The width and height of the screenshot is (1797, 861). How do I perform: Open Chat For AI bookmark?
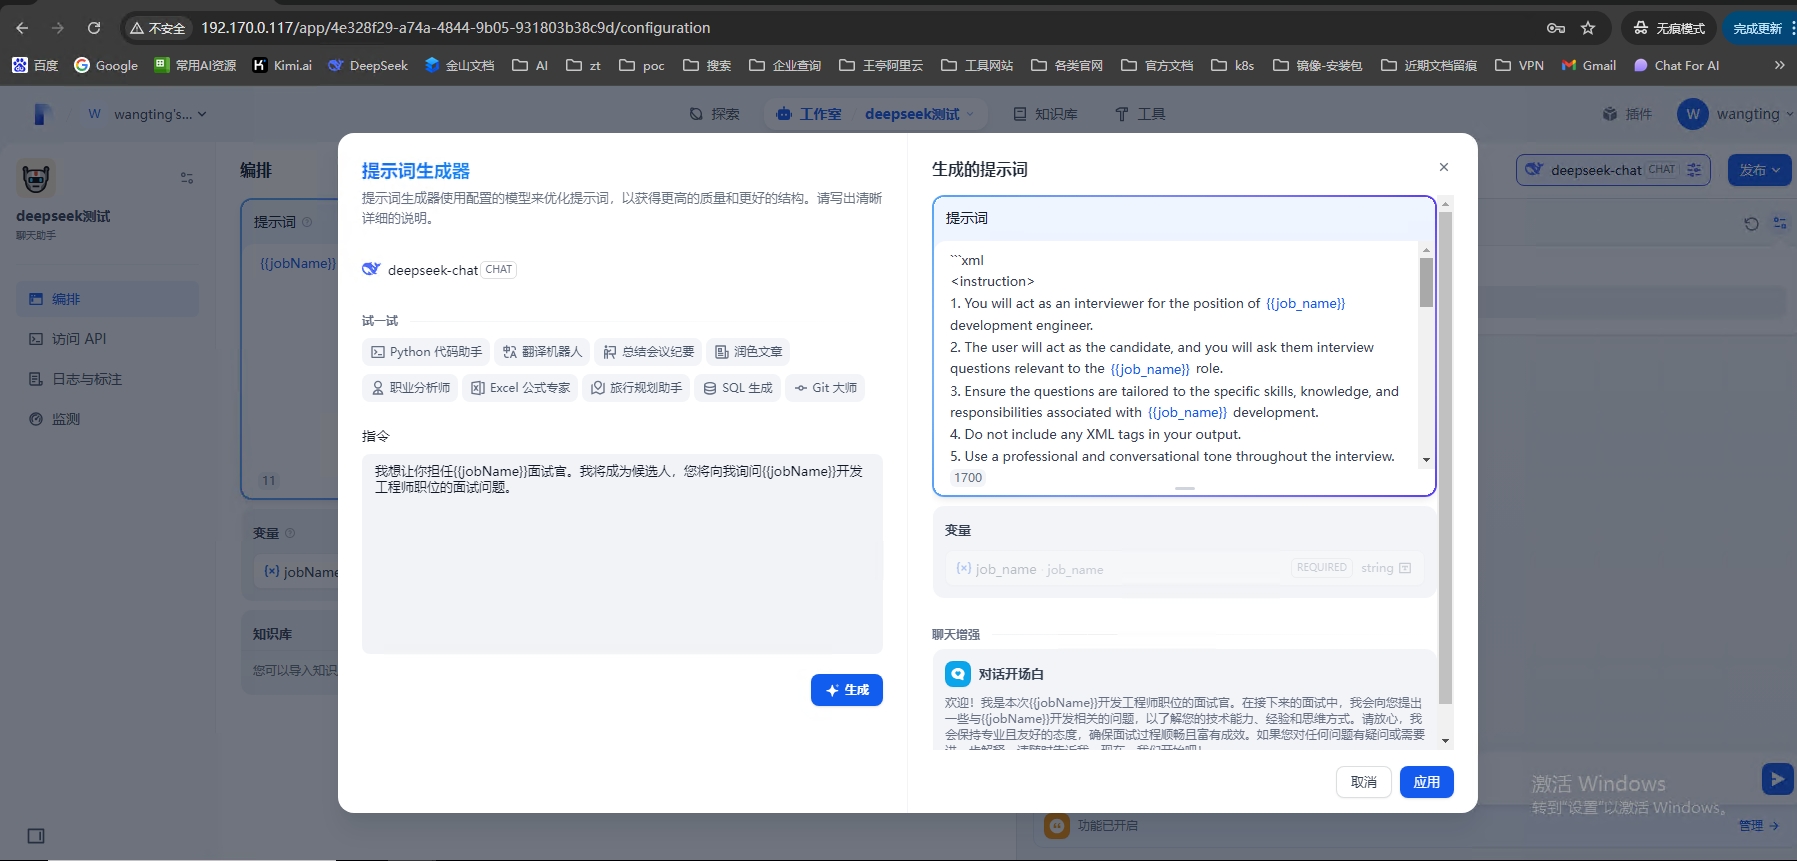[x=1676, y=65]
